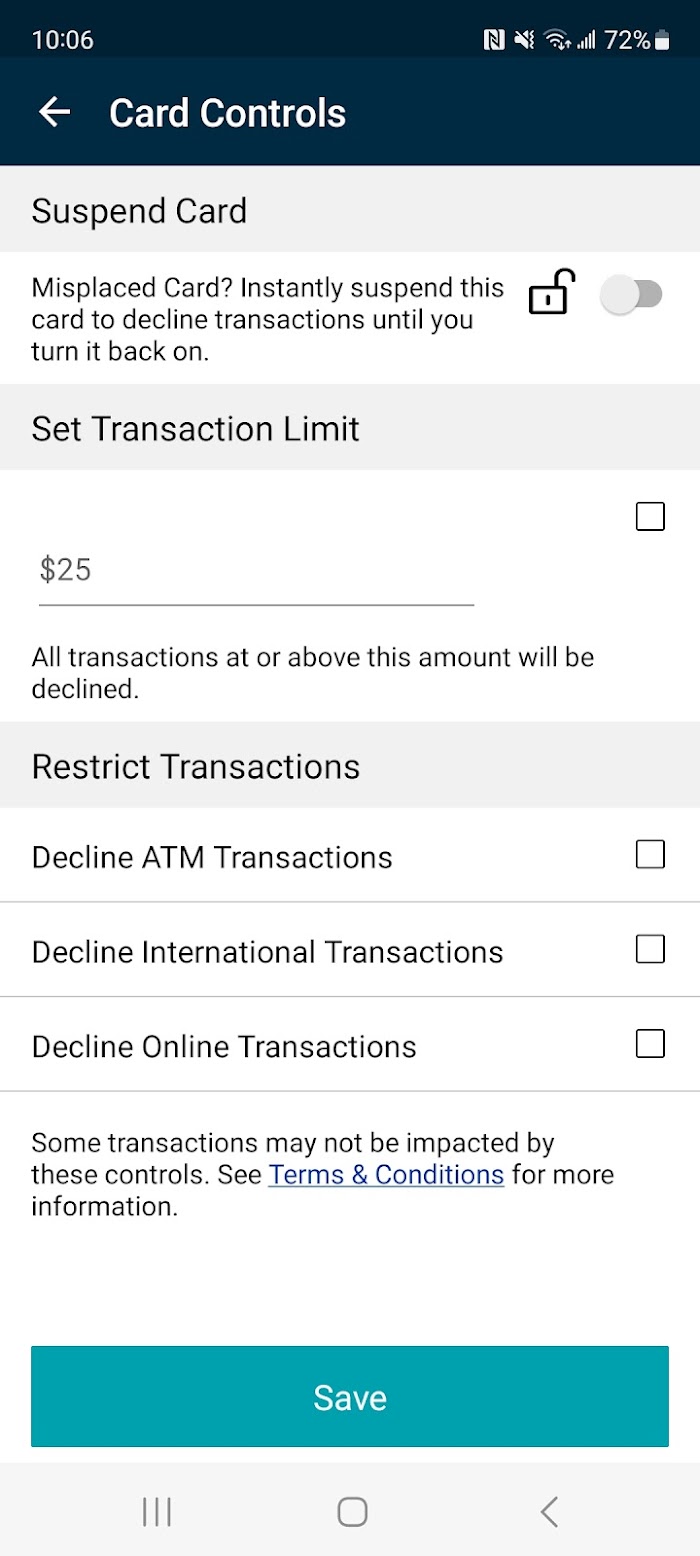Check Decline International Transactions box
The image size is (700, 1556).
pyautogui.click(x=650, y=949)
